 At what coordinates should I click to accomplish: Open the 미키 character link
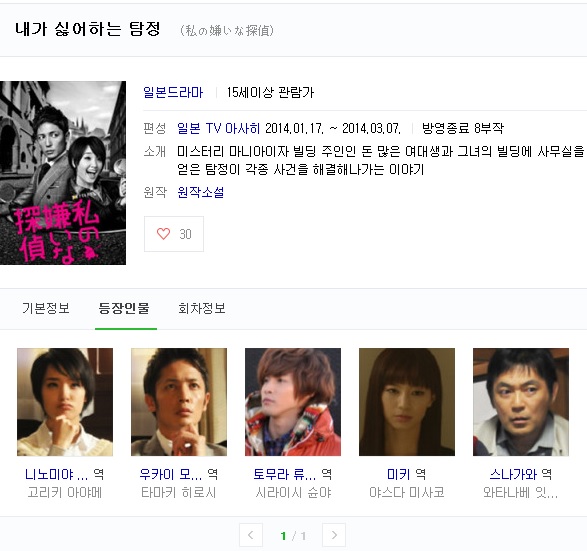click(x=399, y=475)
